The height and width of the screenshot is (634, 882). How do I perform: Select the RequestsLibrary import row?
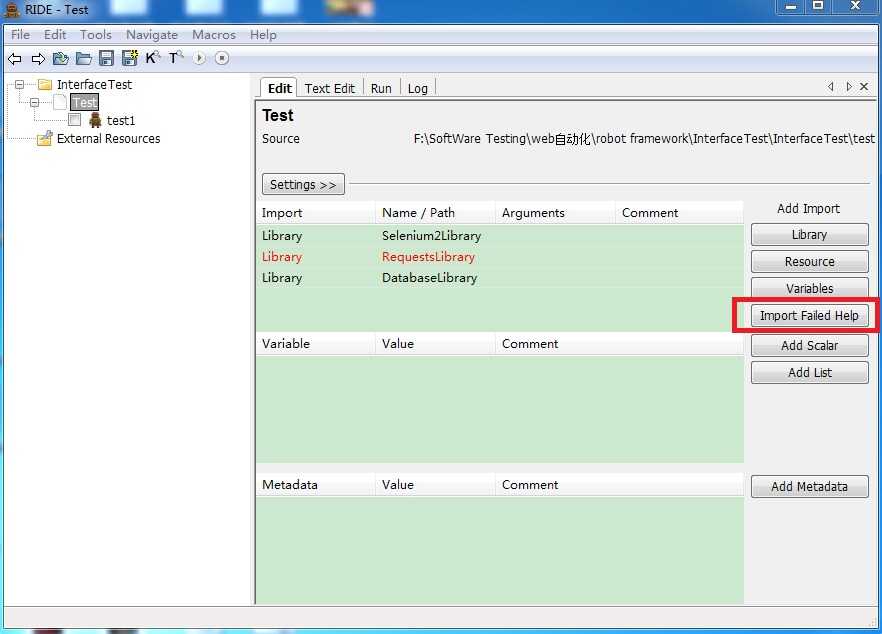[x=500, y=257]
